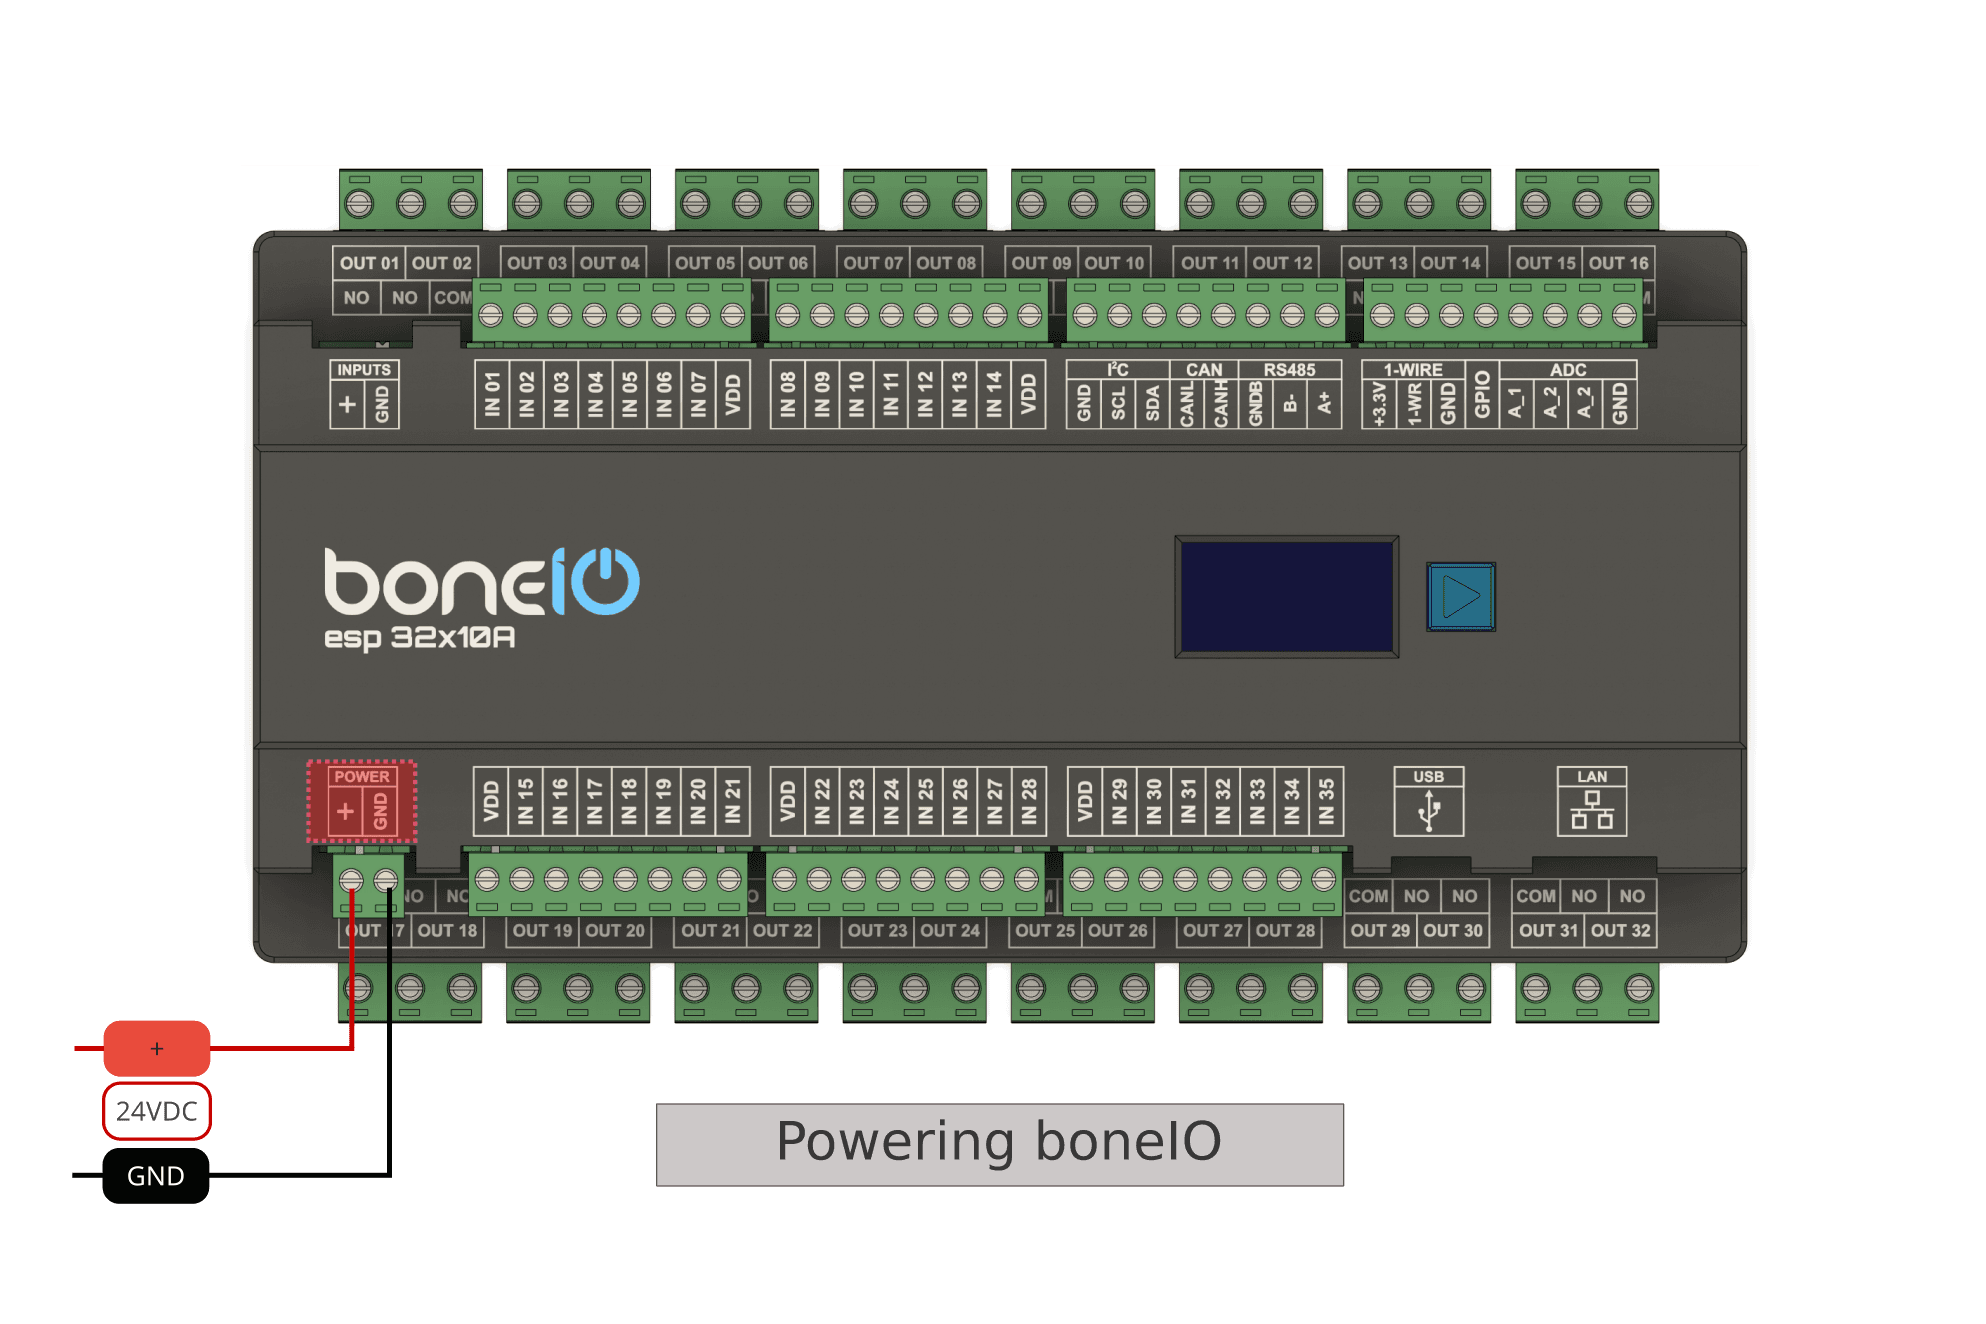Image resolution: width=1986 pixels, height=1324 pixels.
Task: Click the blue play button beside the display
Action: coord(1460,597)
